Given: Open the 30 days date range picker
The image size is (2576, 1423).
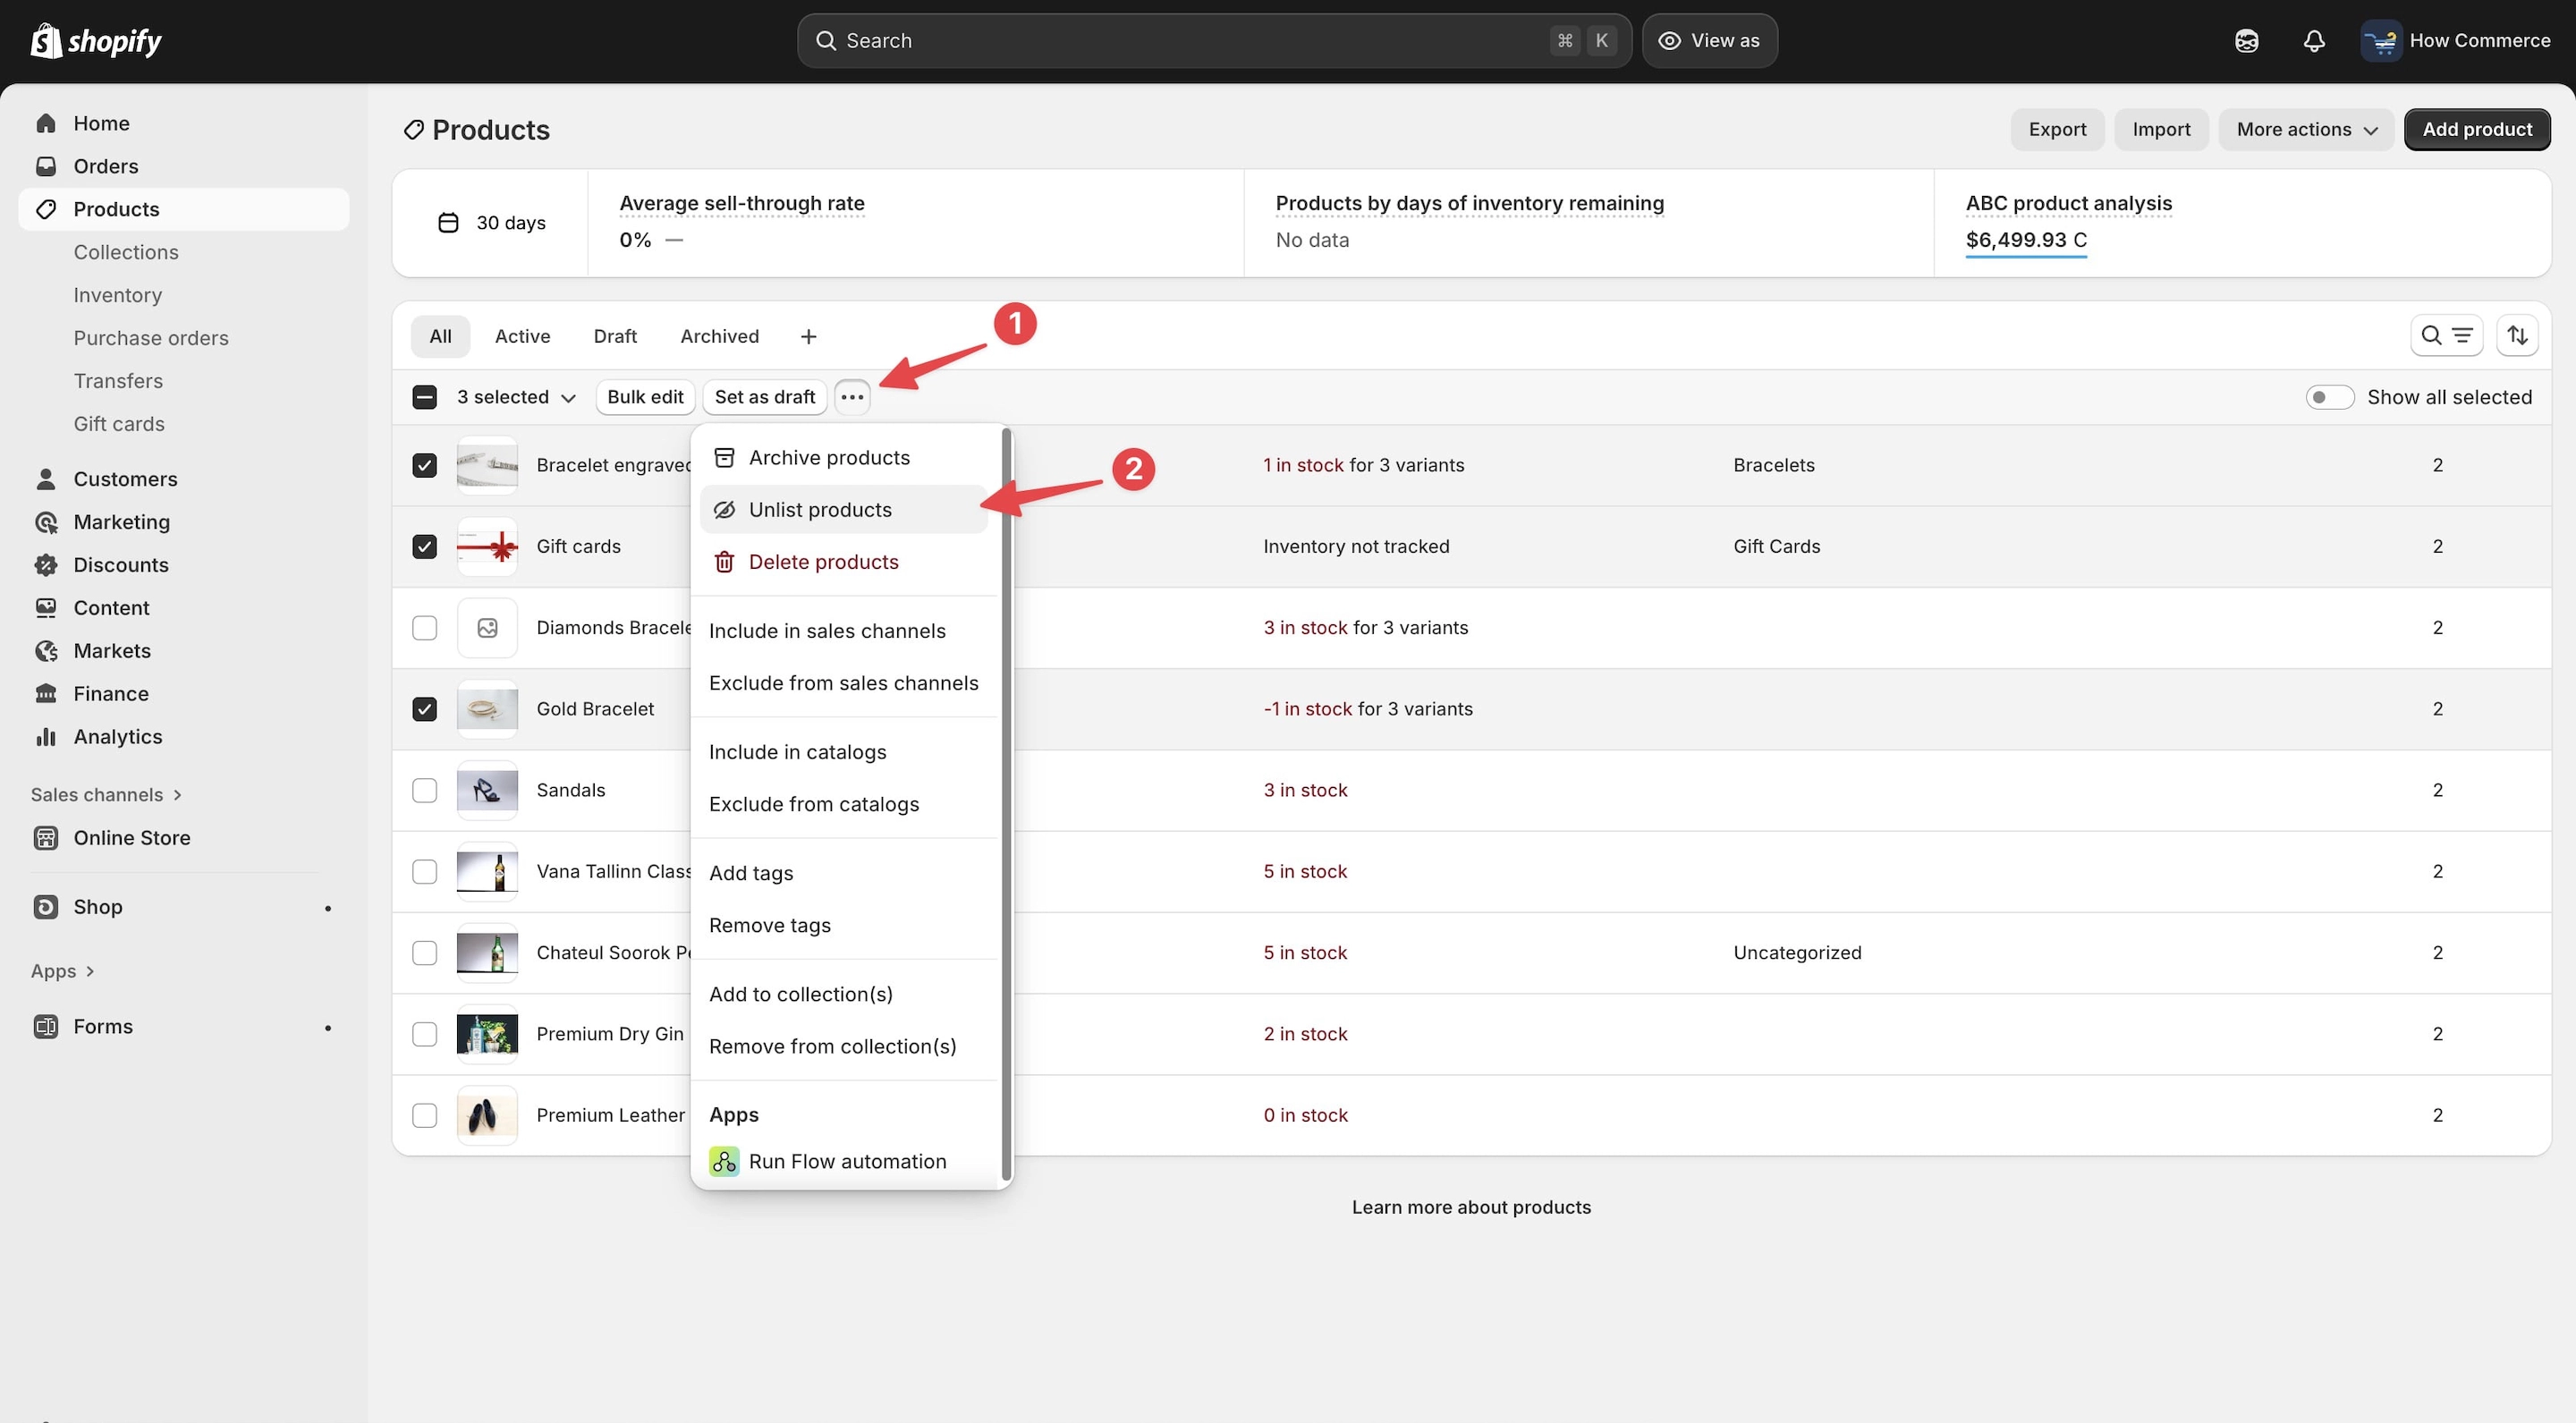Looking at the screenshot, I should tap(492, 223).
